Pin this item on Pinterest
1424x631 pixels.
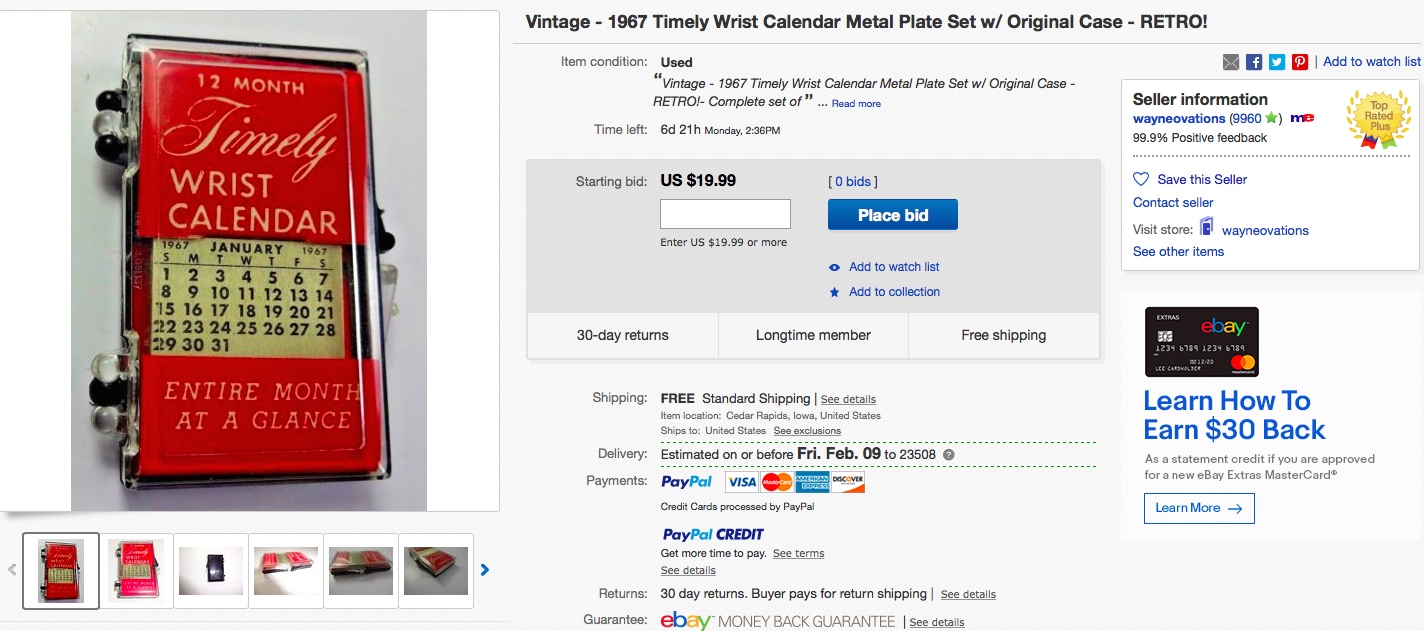pyautogui.click(x=1300, y=62)
